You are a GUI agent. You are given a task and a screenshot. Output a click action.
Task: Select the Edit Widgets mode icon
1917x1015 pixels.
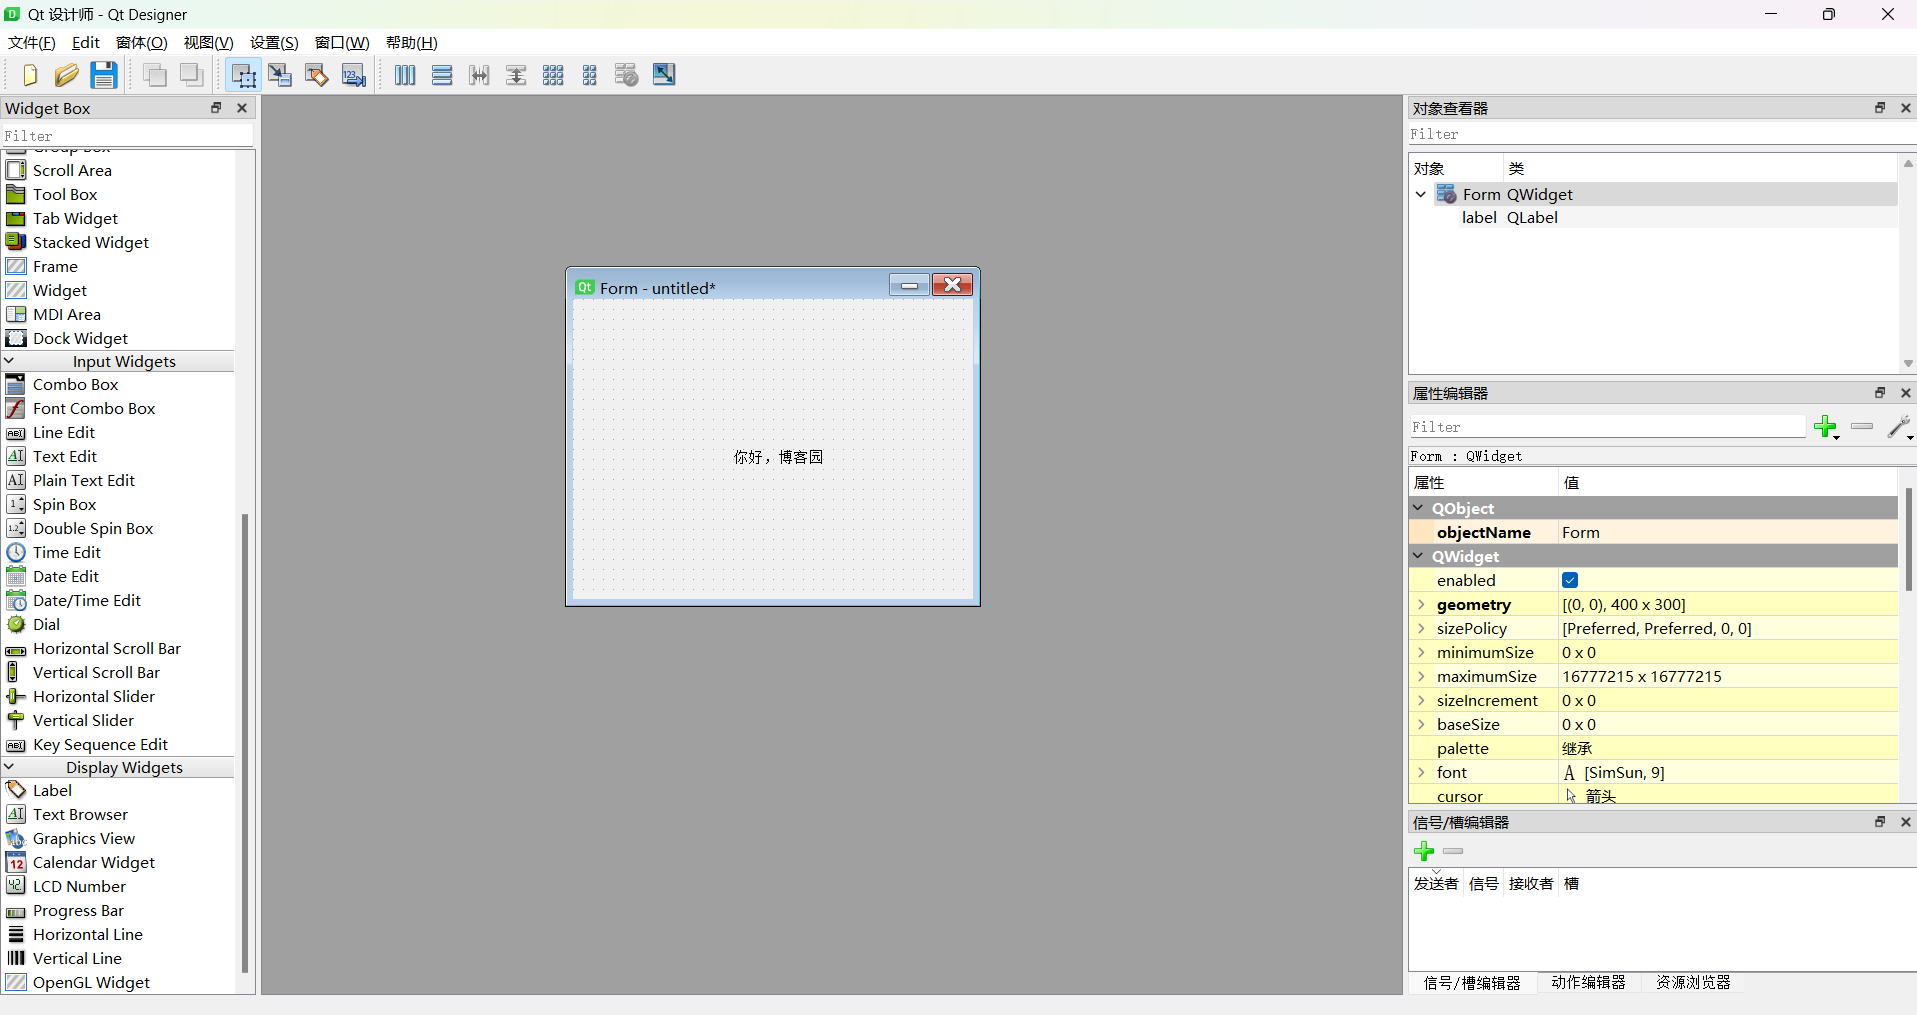pyautogui.click(x=243, y=75)
